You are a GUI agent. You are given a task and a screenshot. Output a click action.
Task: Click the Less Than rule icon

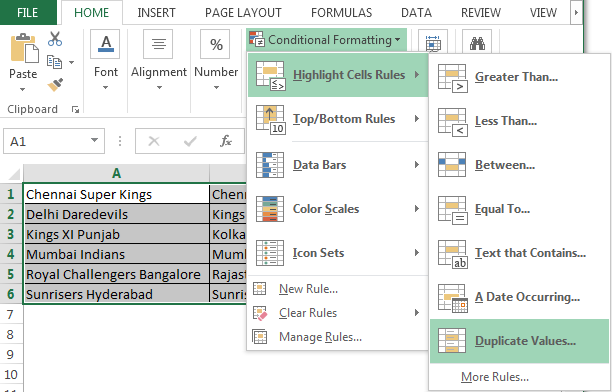click(452, 122)
